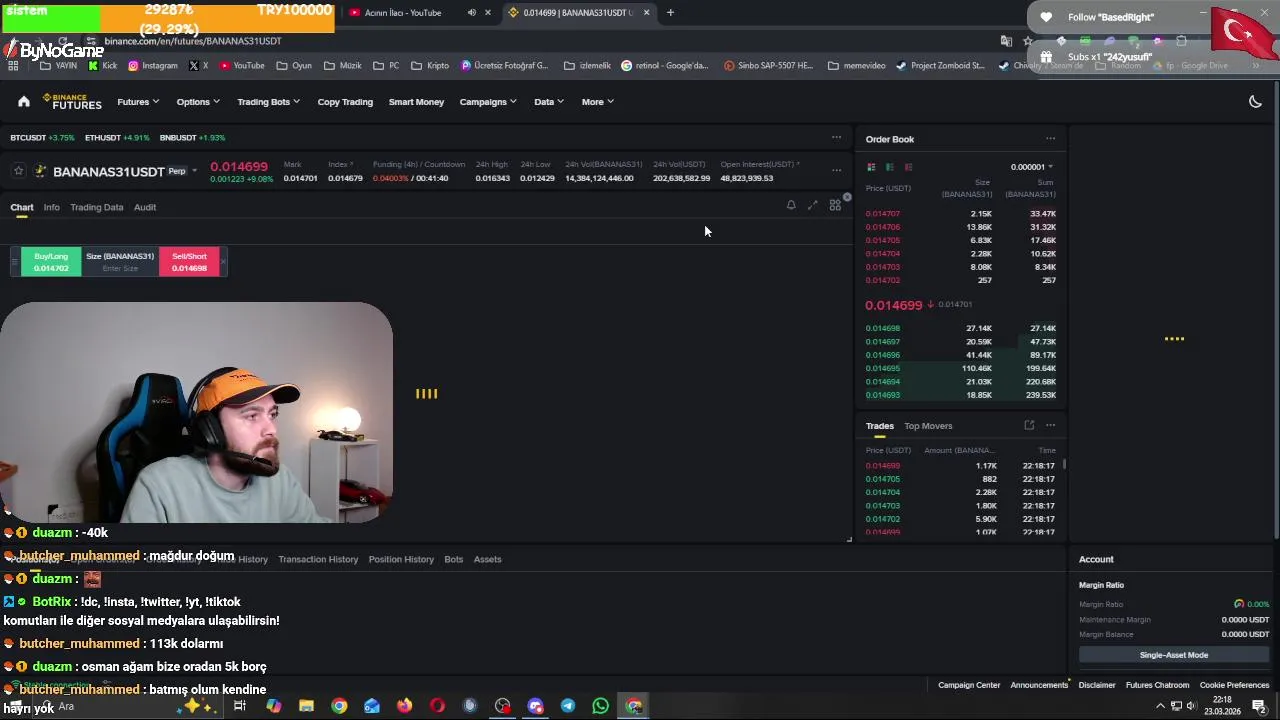Image resolution: width=1280 pixels, height=720 pixels.
Task: Expand chart to fullscreen
Action: point(813,205)
